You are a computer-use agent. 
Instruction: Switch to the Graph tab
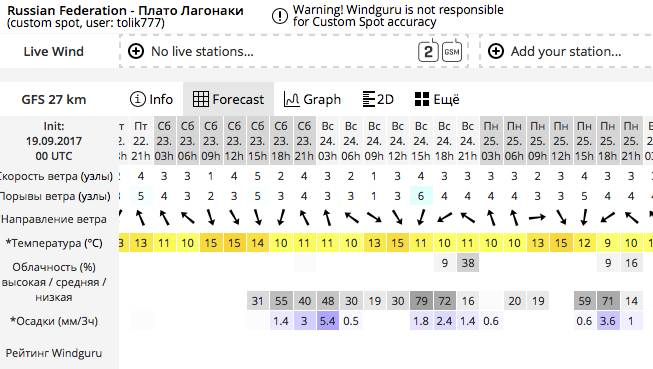(x=312, y=99)
